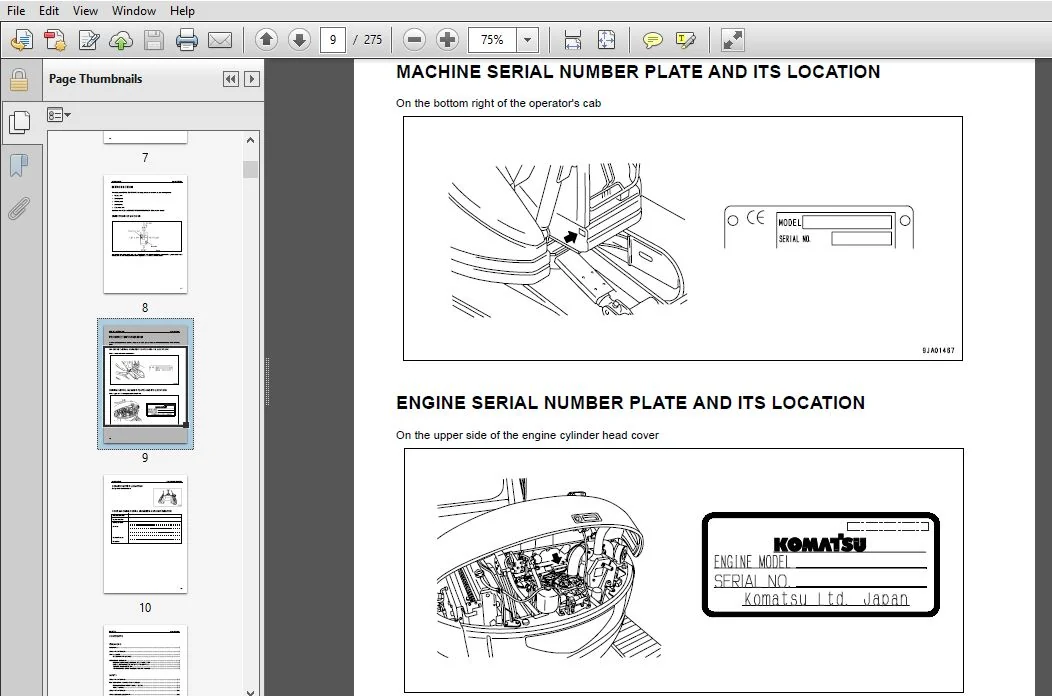Click the fit one full page icon
Image resolution: width=1052 pixels, height=696 pixels.
click(607, 40)
